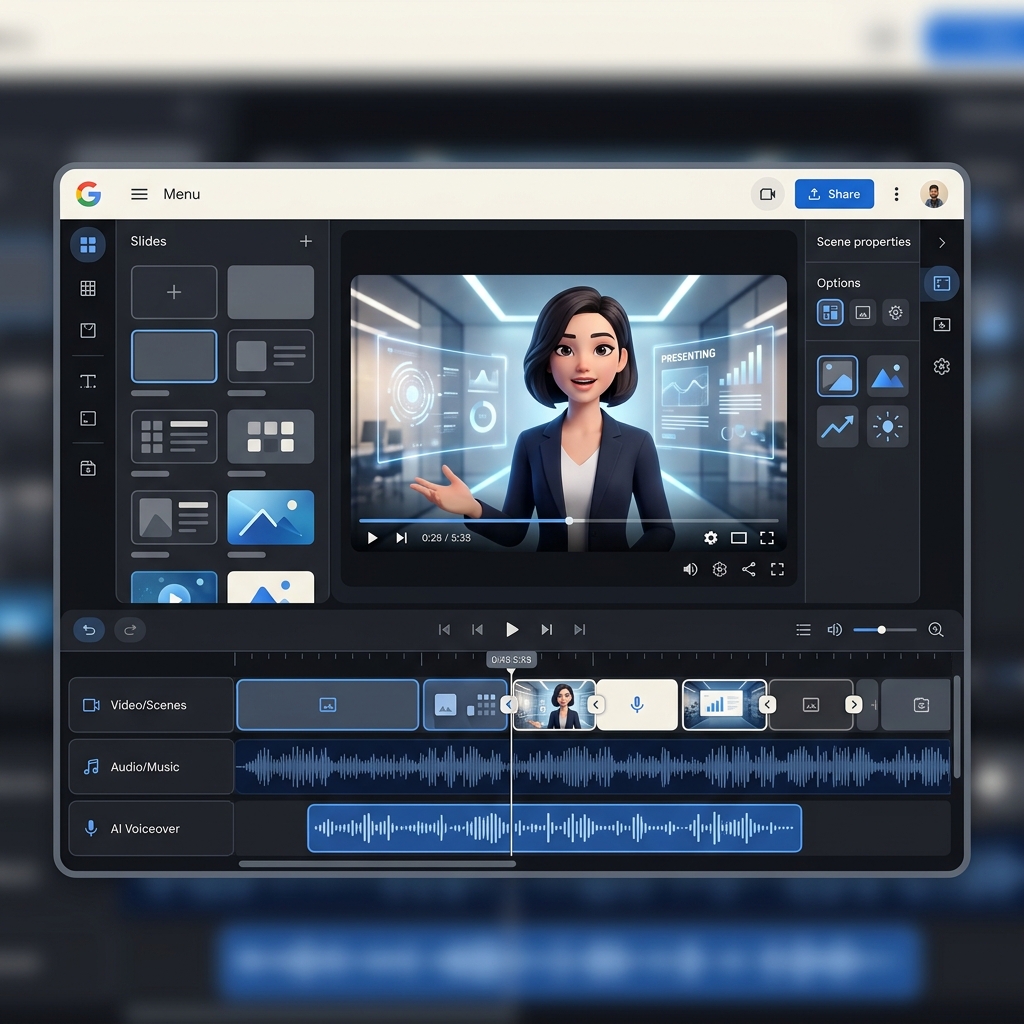
Task: Open the folder icon in right rail
Action: pyautogui.click(x=942, y=324)
